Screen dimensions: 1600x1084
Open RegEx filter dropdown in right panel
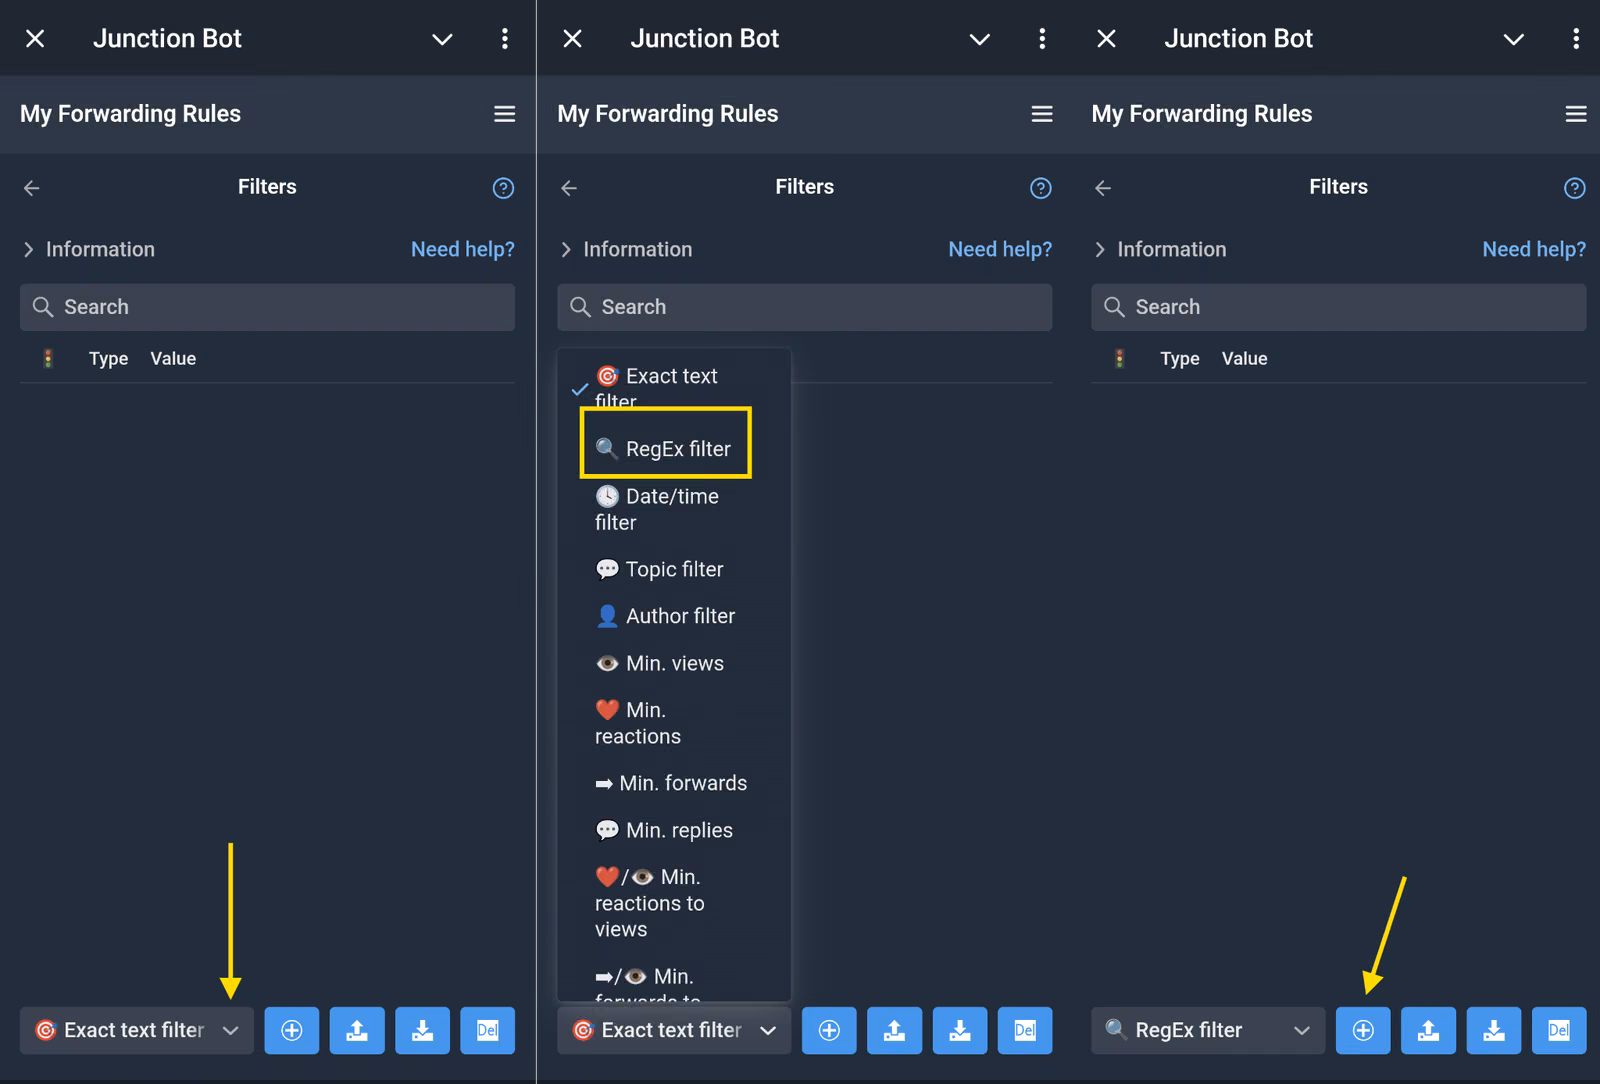click(1208, 1030)
